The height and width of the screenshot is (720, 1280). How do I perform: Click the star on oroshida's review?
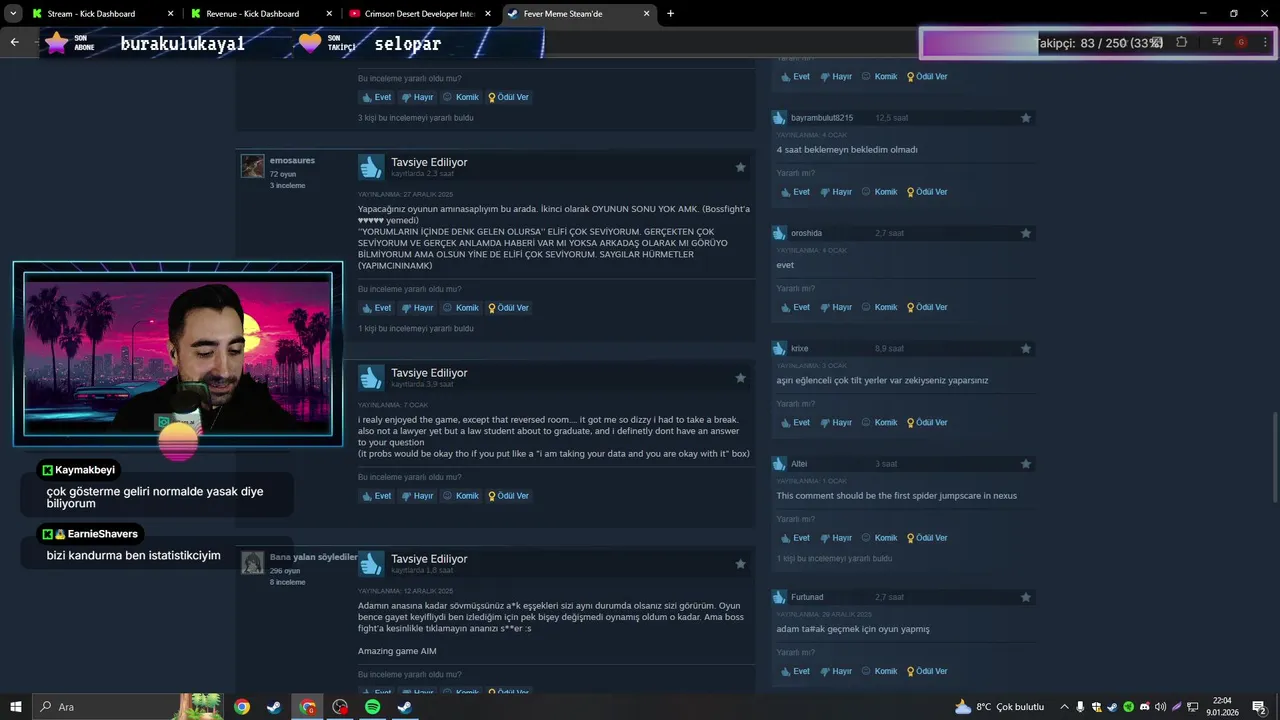point(1026,233)
